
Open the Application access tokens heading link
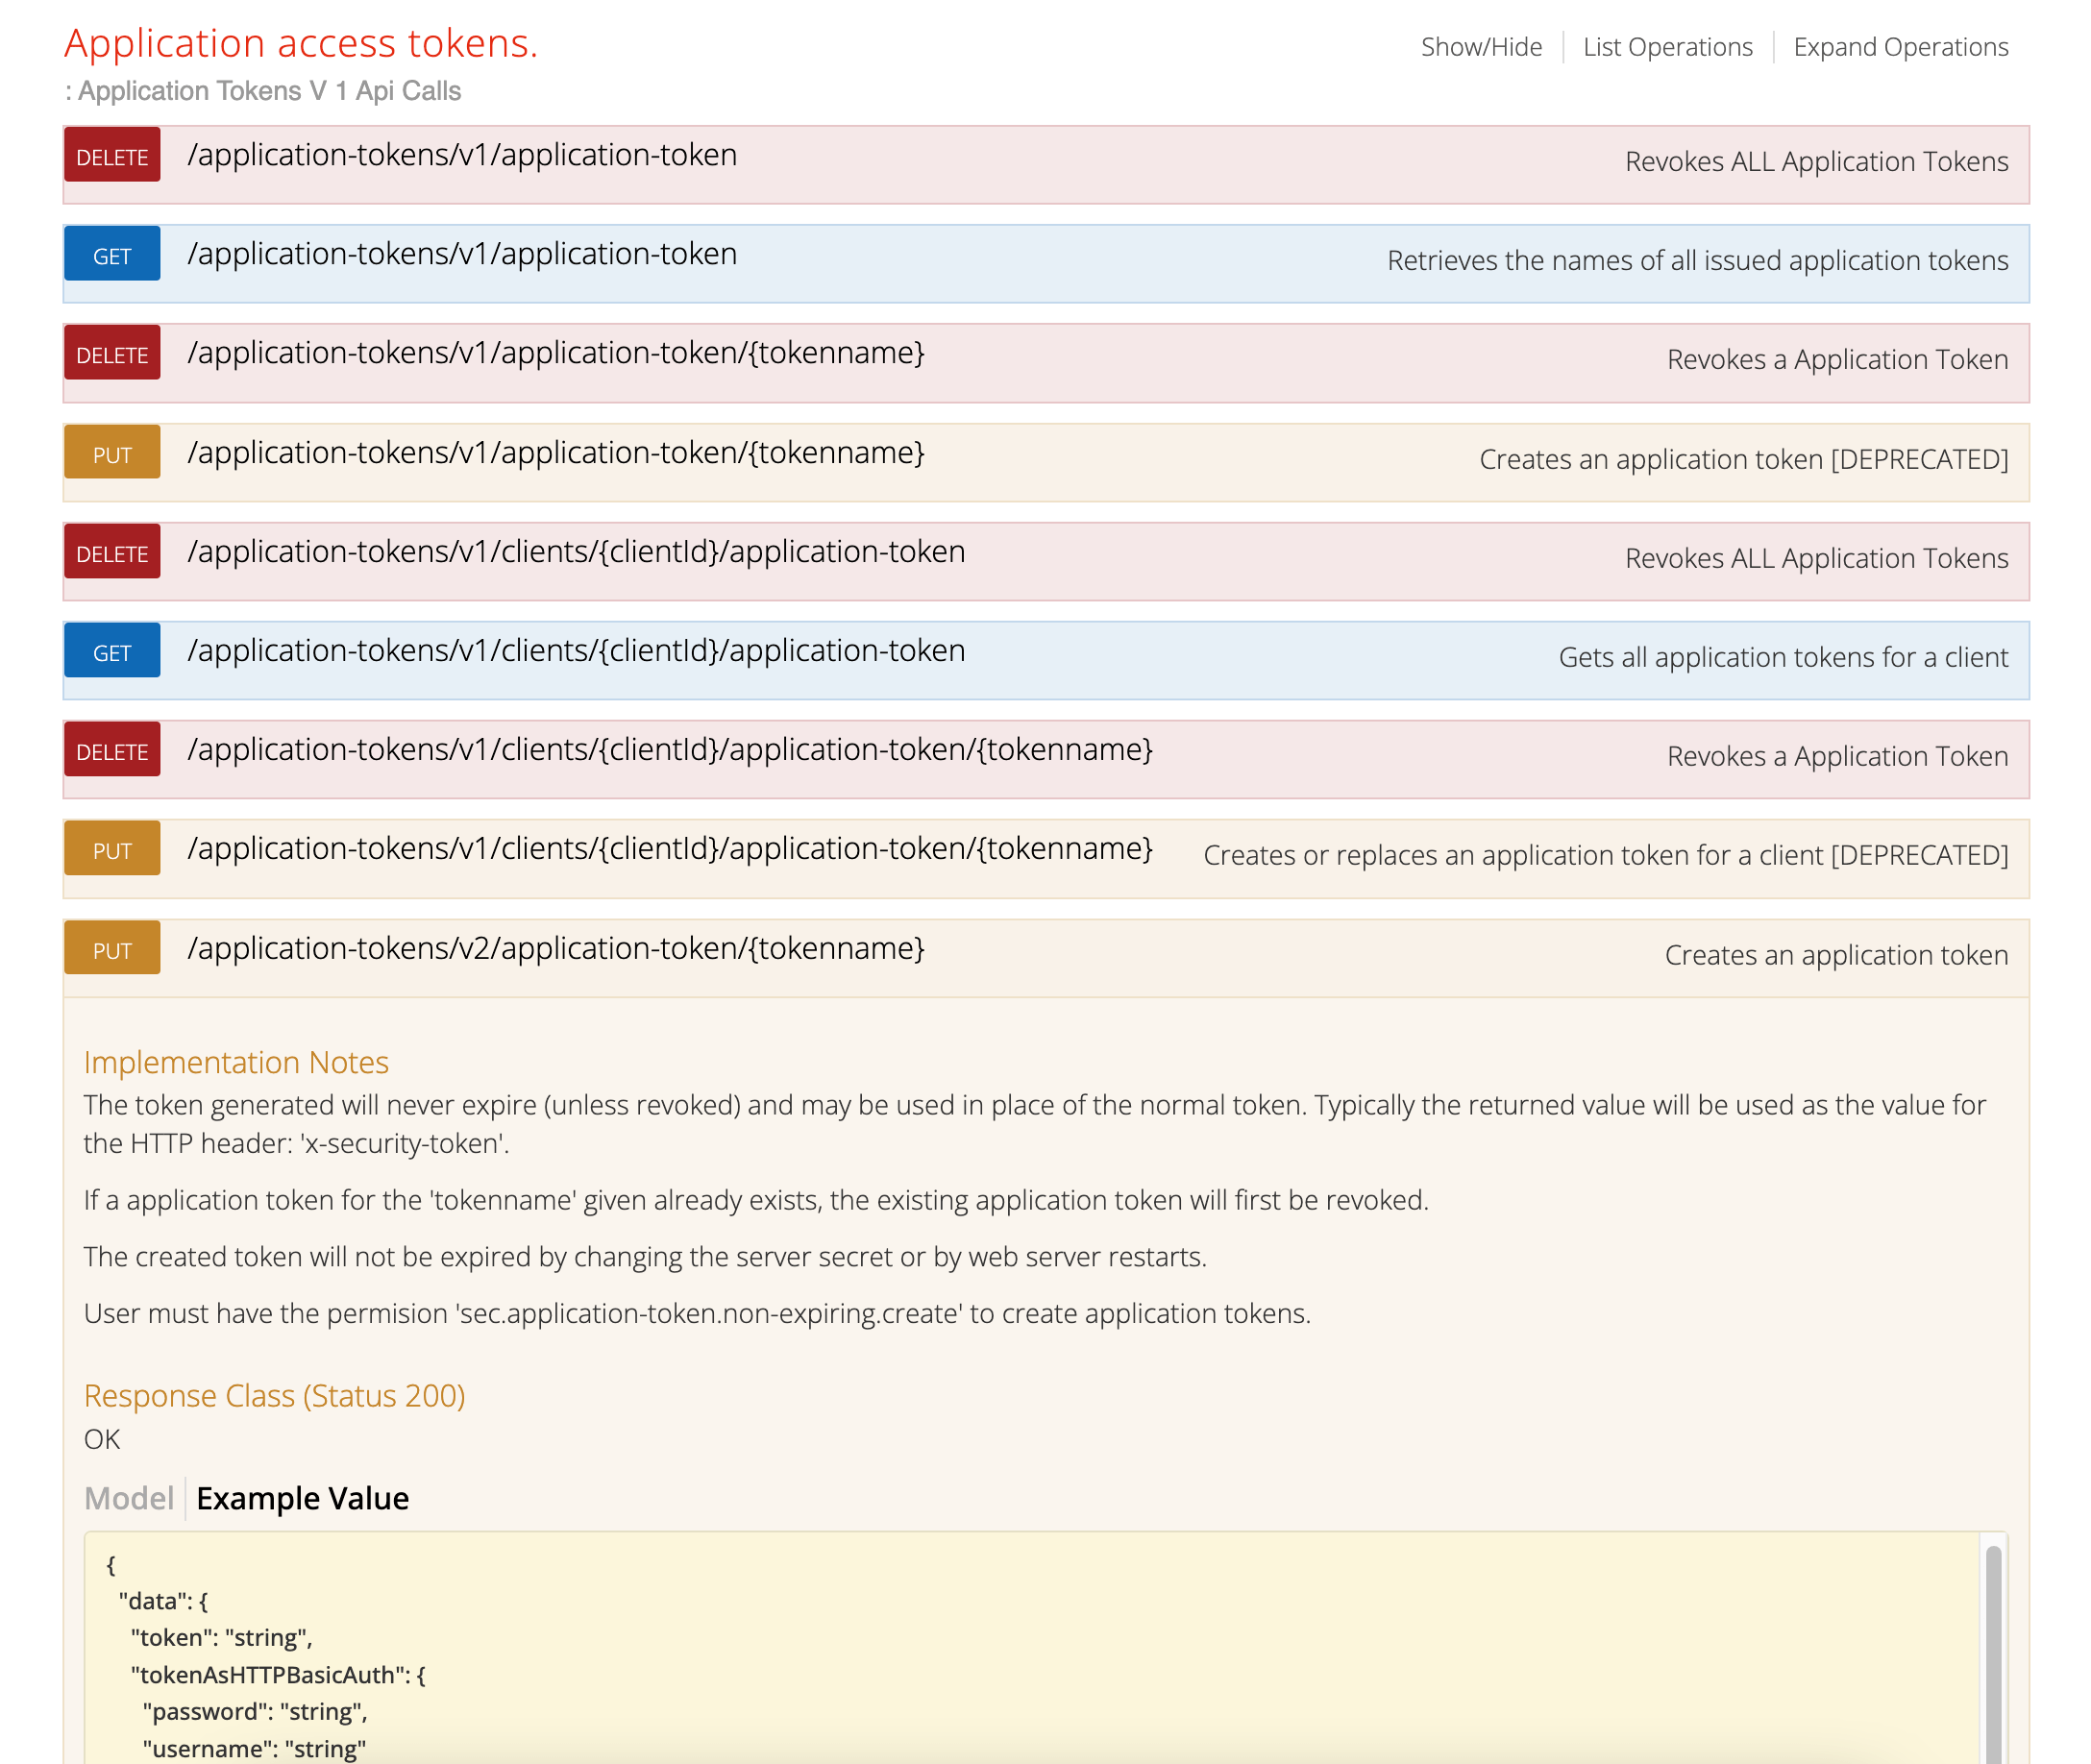point(300,43)
